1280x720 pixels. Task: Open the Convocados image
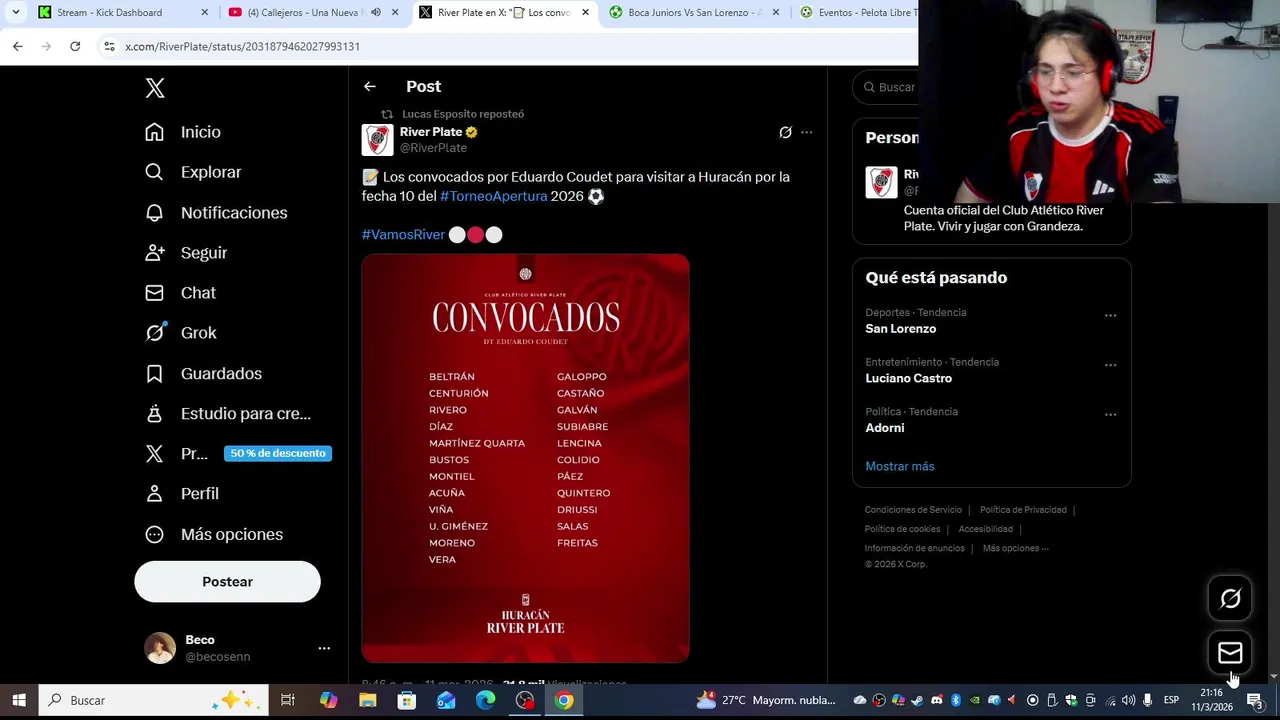[525, 458]
